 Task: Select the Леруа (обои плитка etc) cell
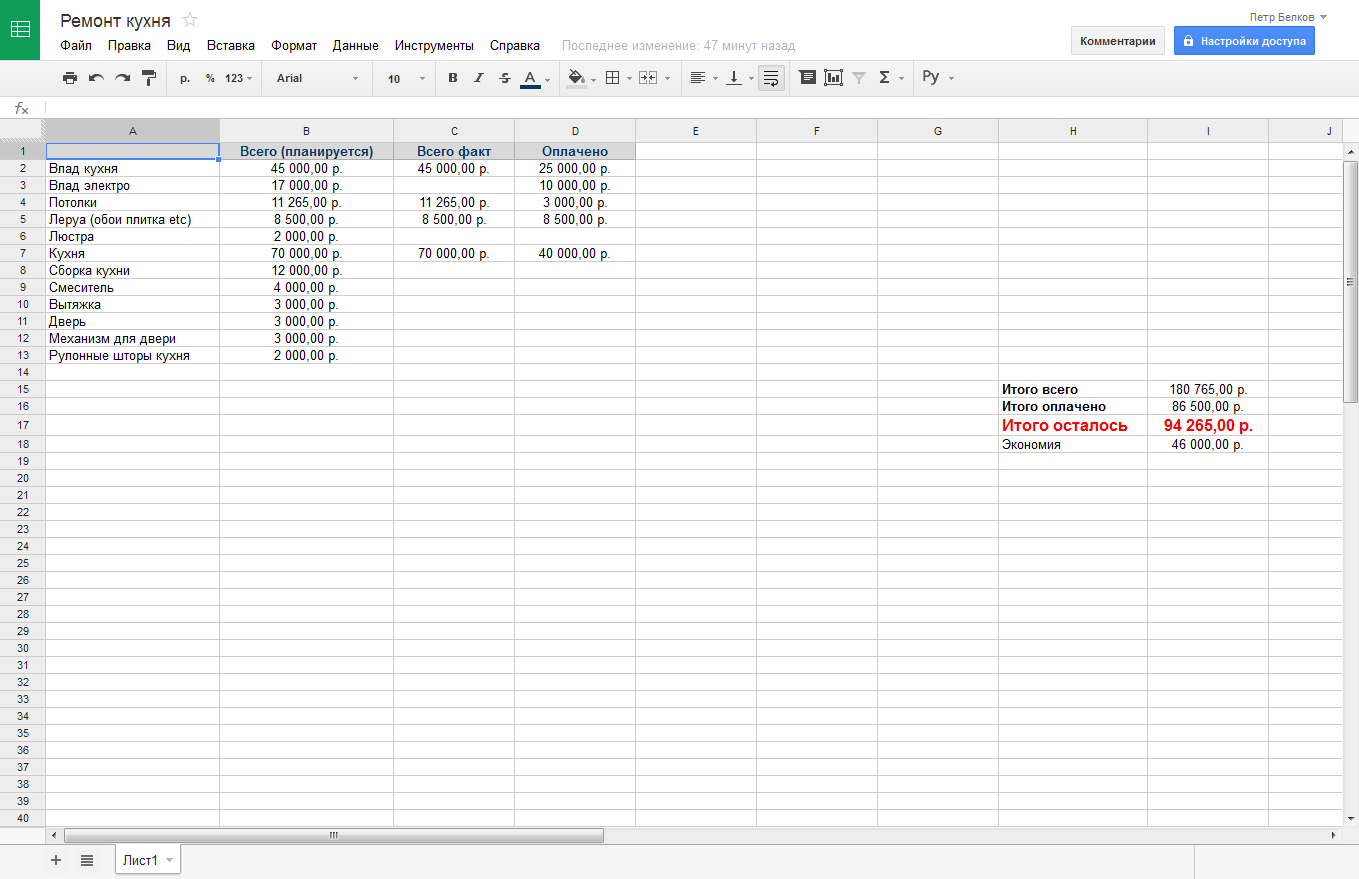coord(132,220)
